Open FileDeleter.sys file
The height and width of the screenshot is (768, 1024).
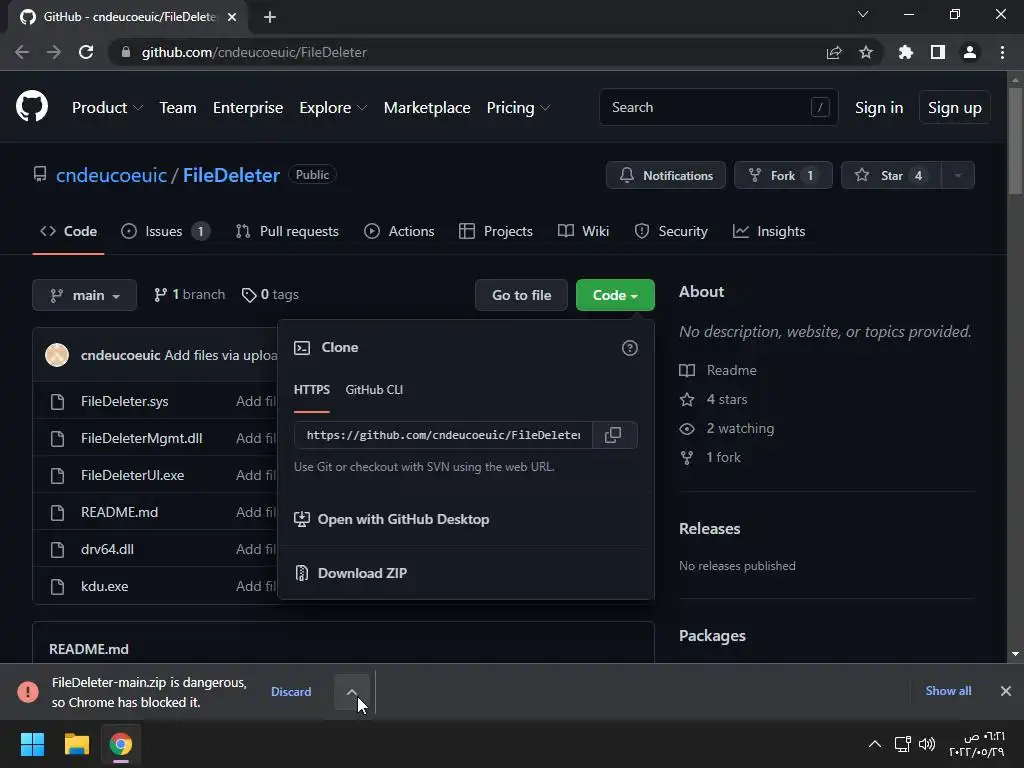125,402
